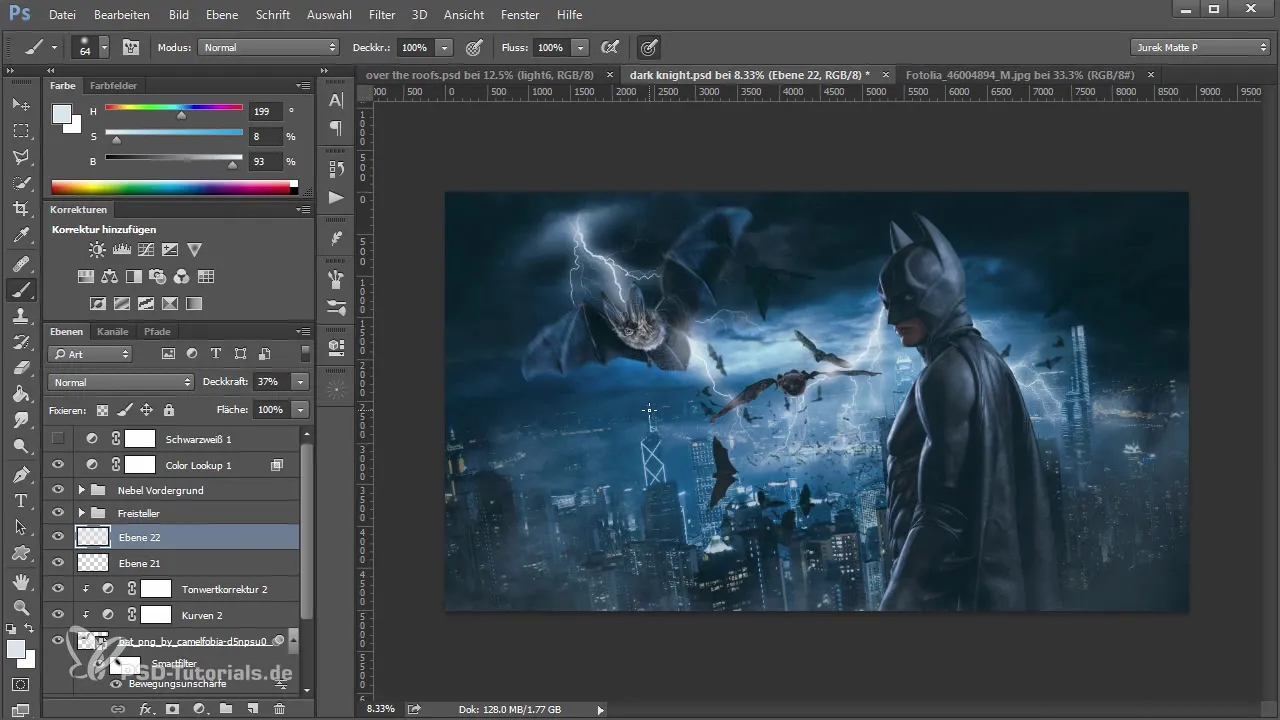This screenshot has width=1280, height=720.
Task: Select the Hand tool
Action: pyautogui.click(x=20, y=581)
